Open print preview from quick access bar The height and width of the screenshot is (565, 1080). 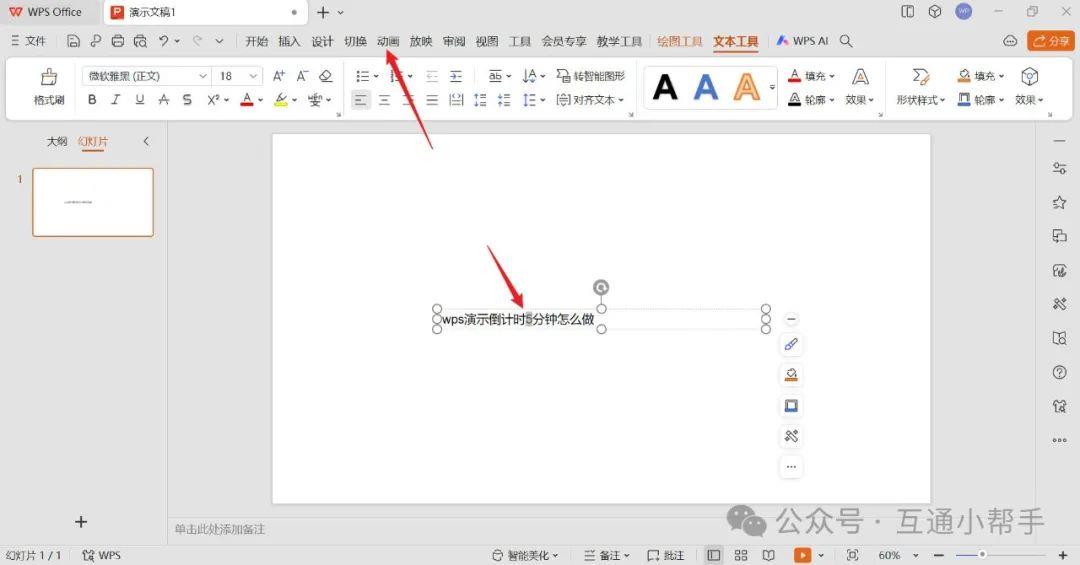coord(140,41)
